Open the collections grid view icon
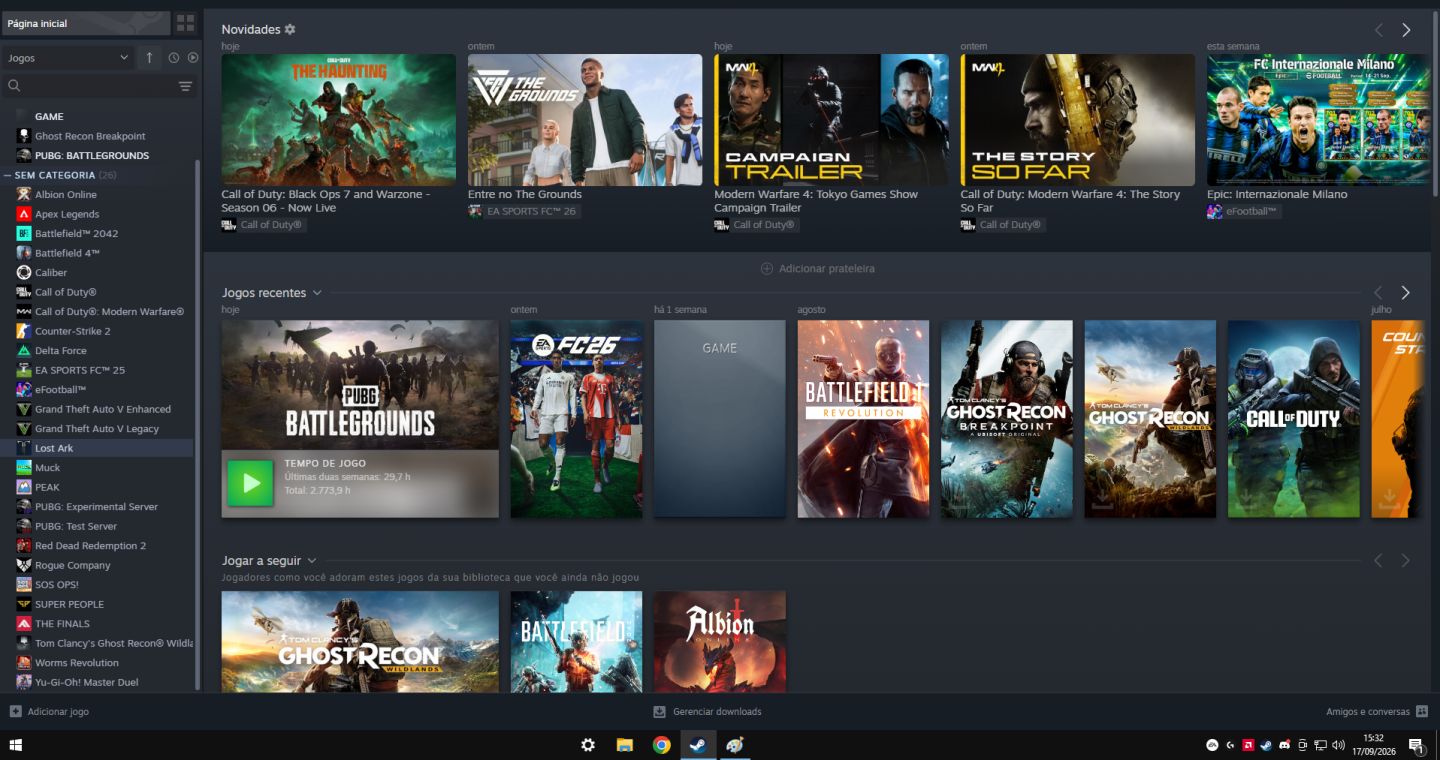The width and height of the screenshot is (1440, 760). [186, 23]
